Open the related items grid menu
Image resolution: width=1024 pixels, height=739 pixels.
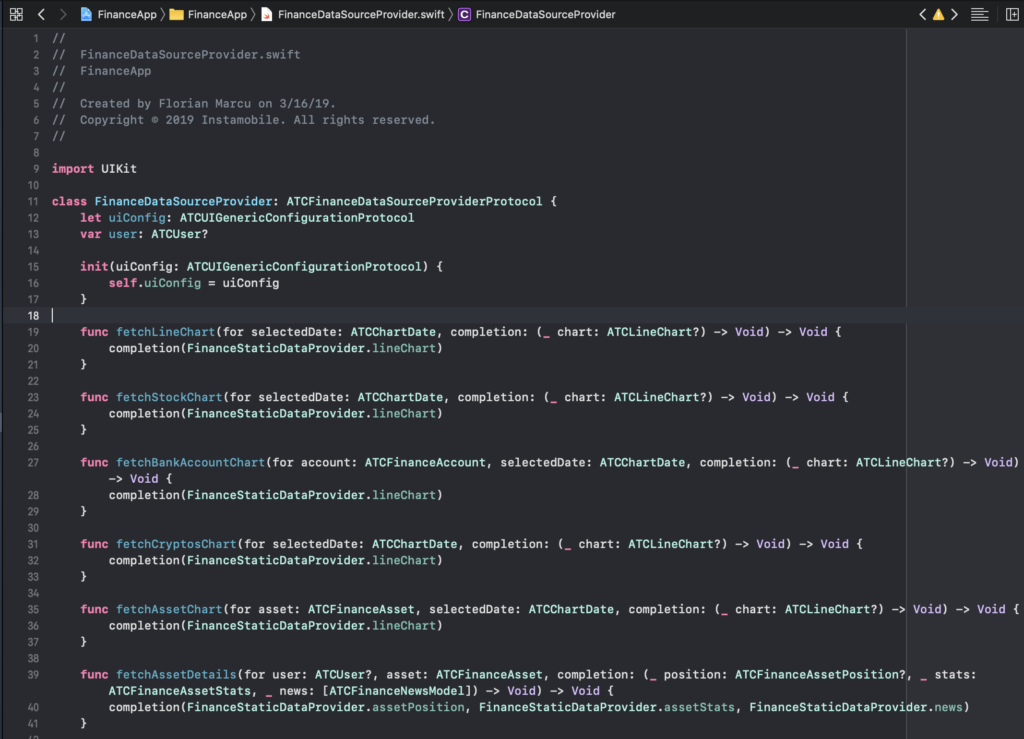pos(16,15)
